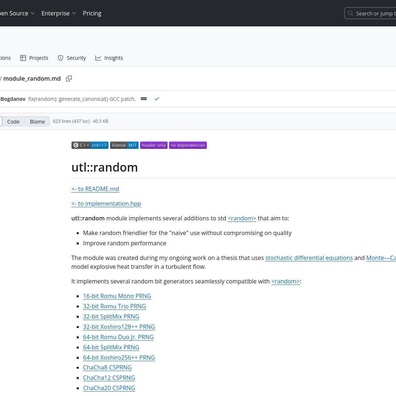Open the Projects tab
Viewport: 396px width, 396px height.
(34, 58)
